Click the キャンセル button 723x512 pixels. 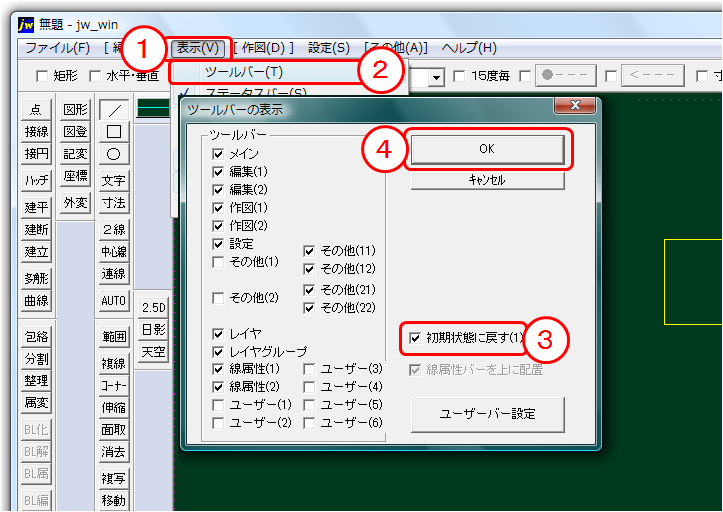pyautogui.click(x=487, y=180)
